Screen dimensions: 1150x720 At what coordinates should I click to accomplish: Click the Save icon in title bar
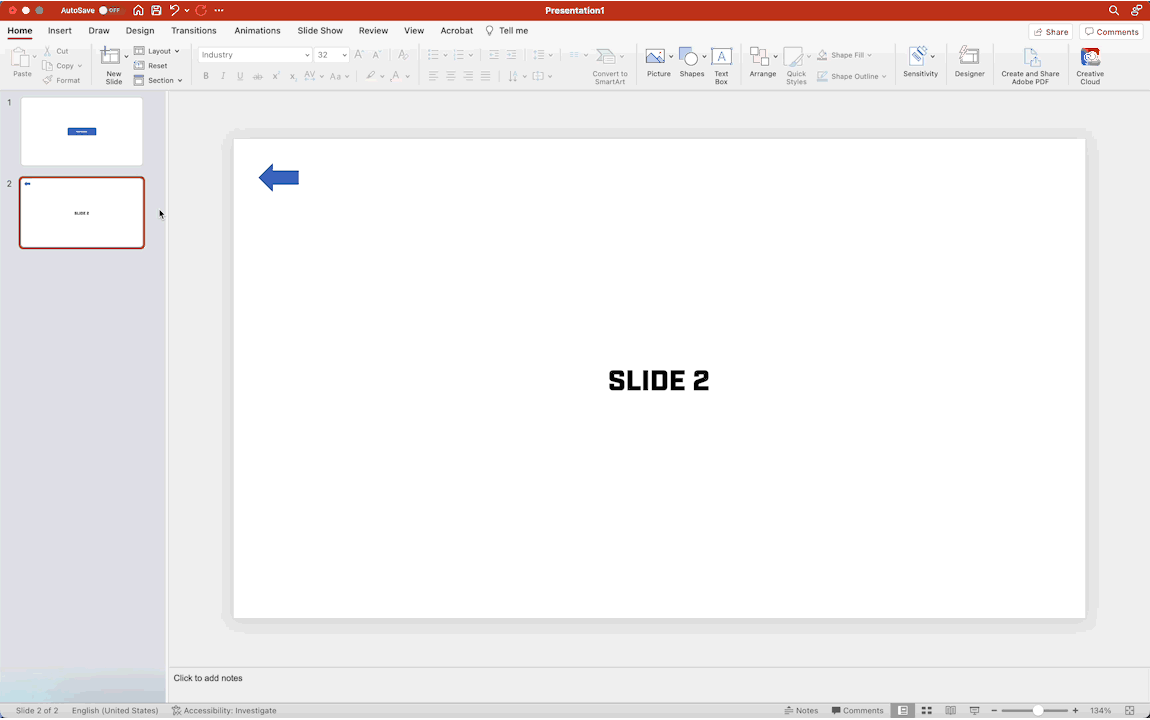click(x=156, y=10)
